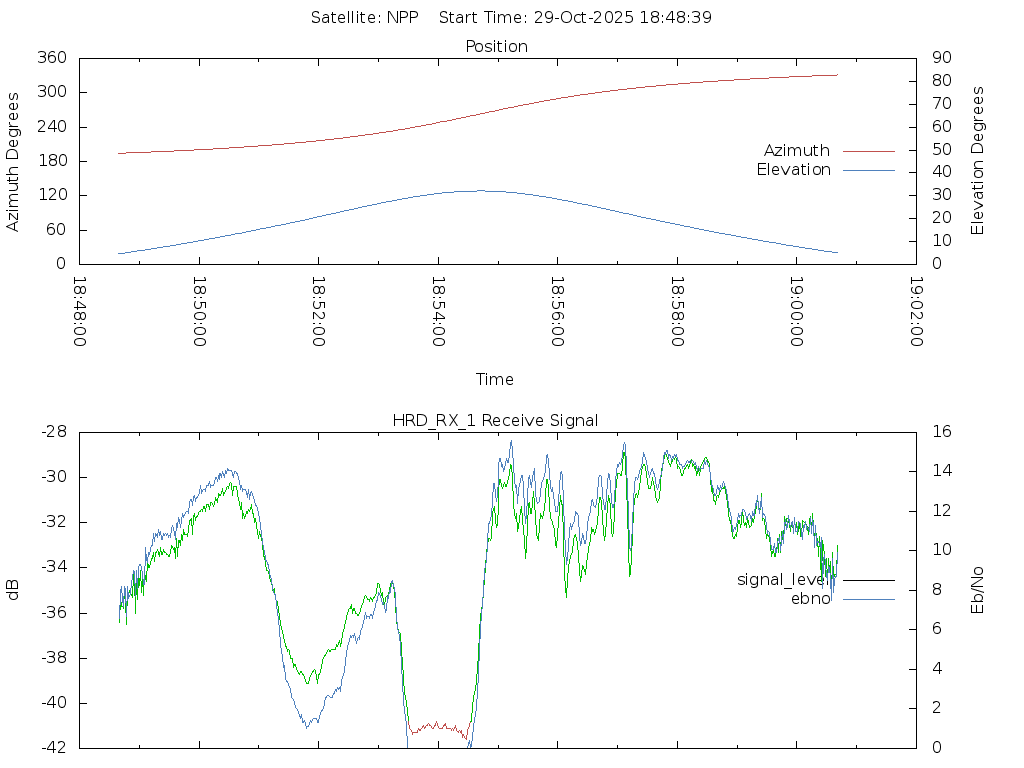The image size is (1024, 768).
Task: Click the Time axis title
Action: [x=495, y=380]
